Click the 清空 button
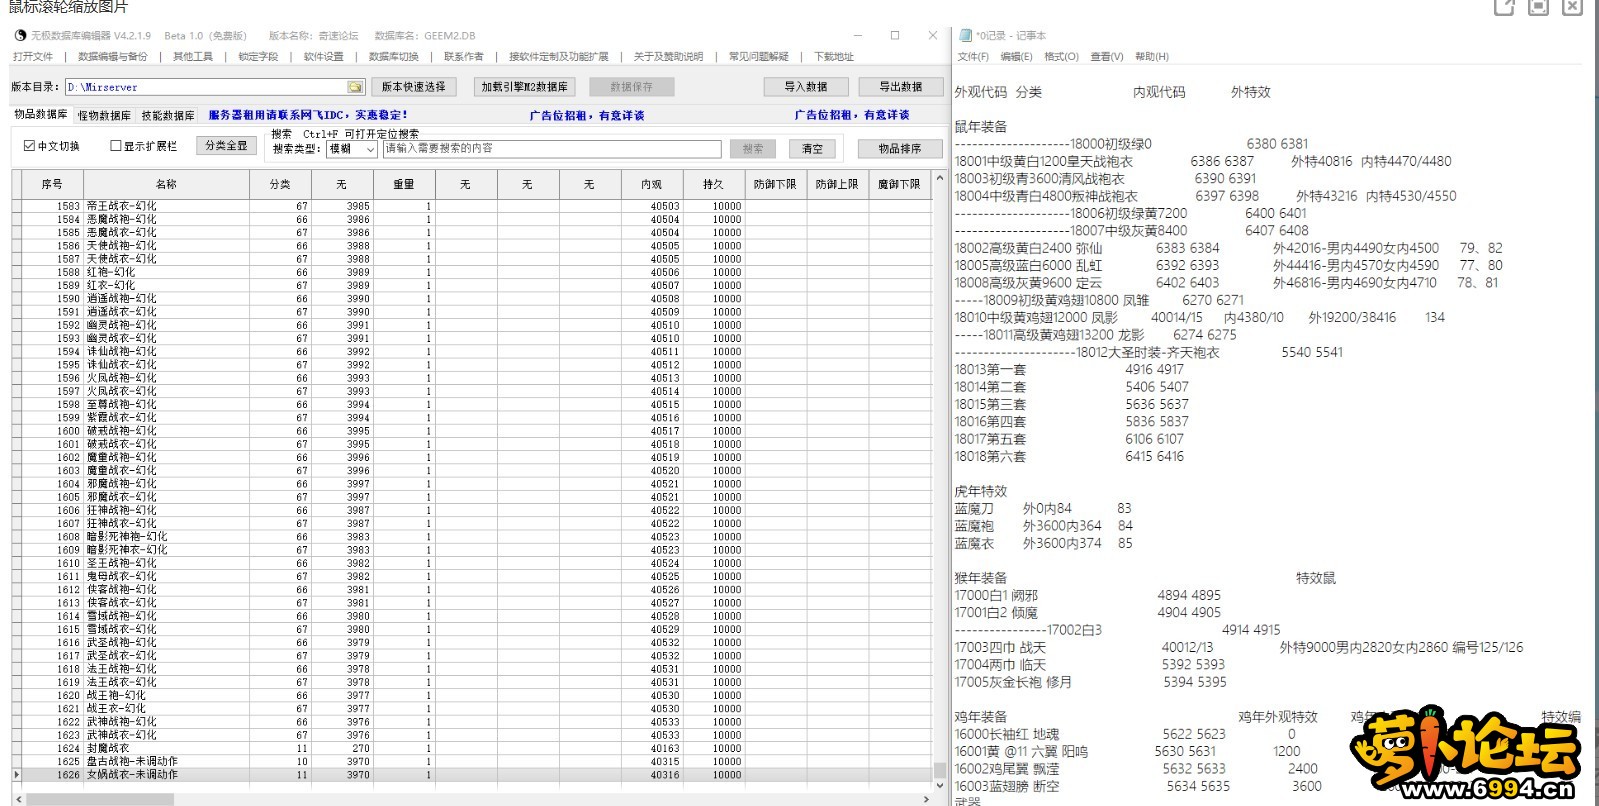The image size is (1599, 806). coord(812,149)
